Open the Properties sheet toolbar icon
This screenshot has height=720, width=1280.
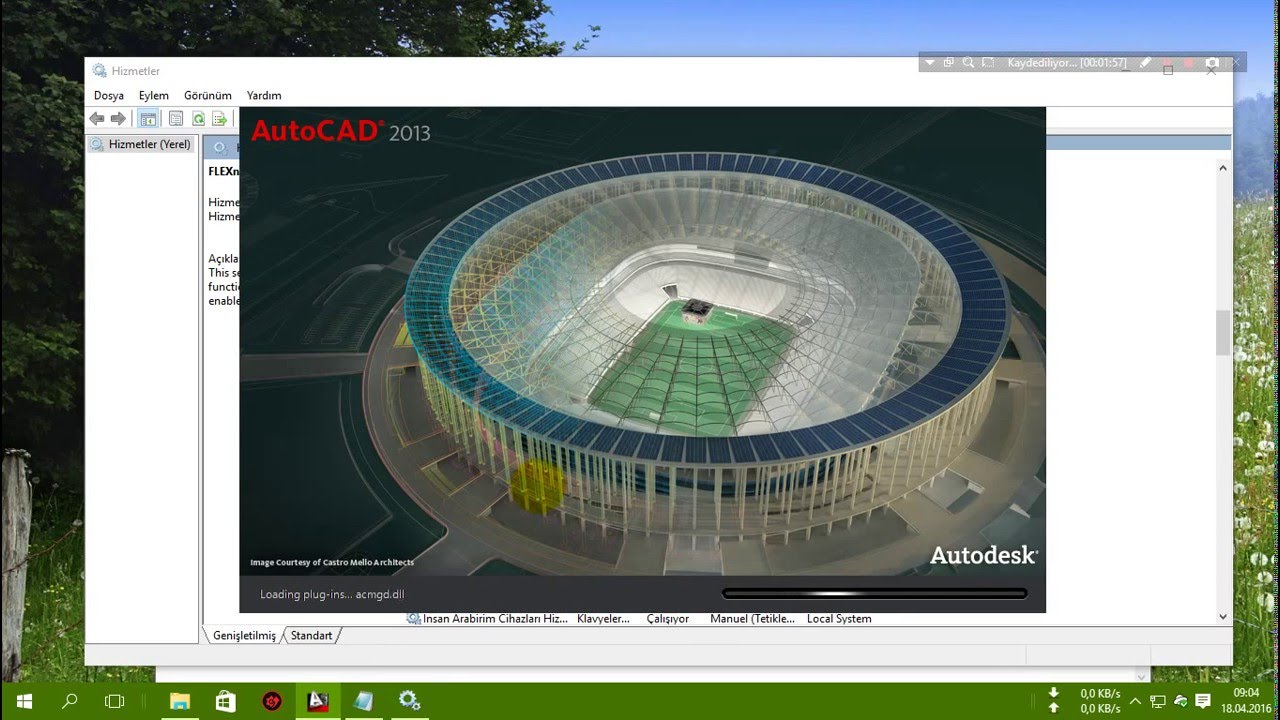(x=176, y=119)
